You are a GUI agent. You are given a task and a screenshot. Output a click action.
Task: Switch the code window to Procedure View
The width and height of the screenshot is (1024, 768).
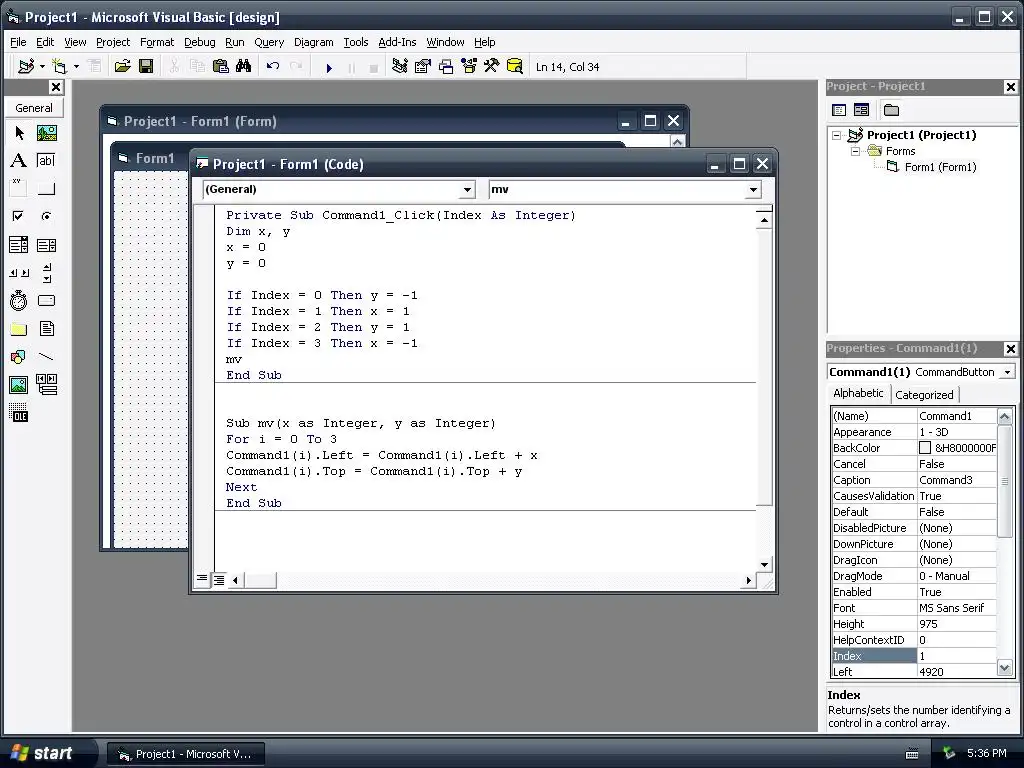pos(202,579)
